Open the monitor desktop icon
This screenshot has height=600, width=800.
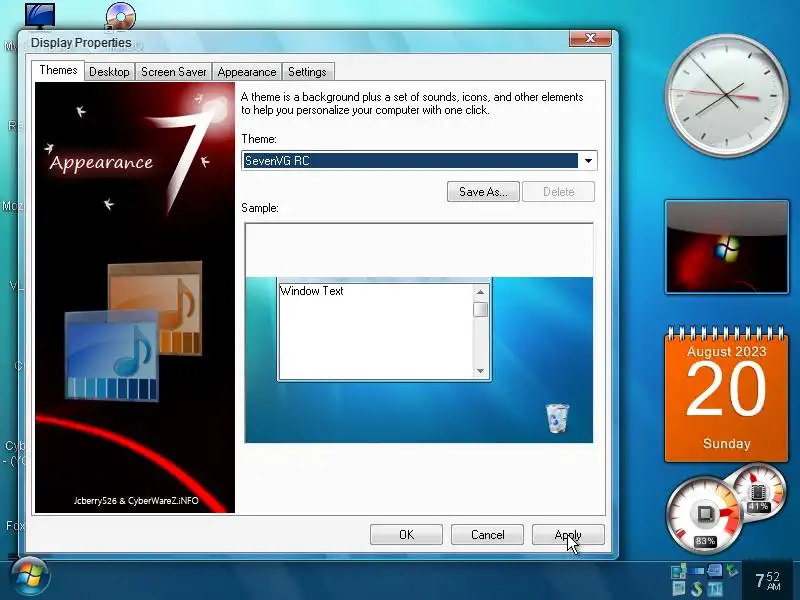point(40,15)
